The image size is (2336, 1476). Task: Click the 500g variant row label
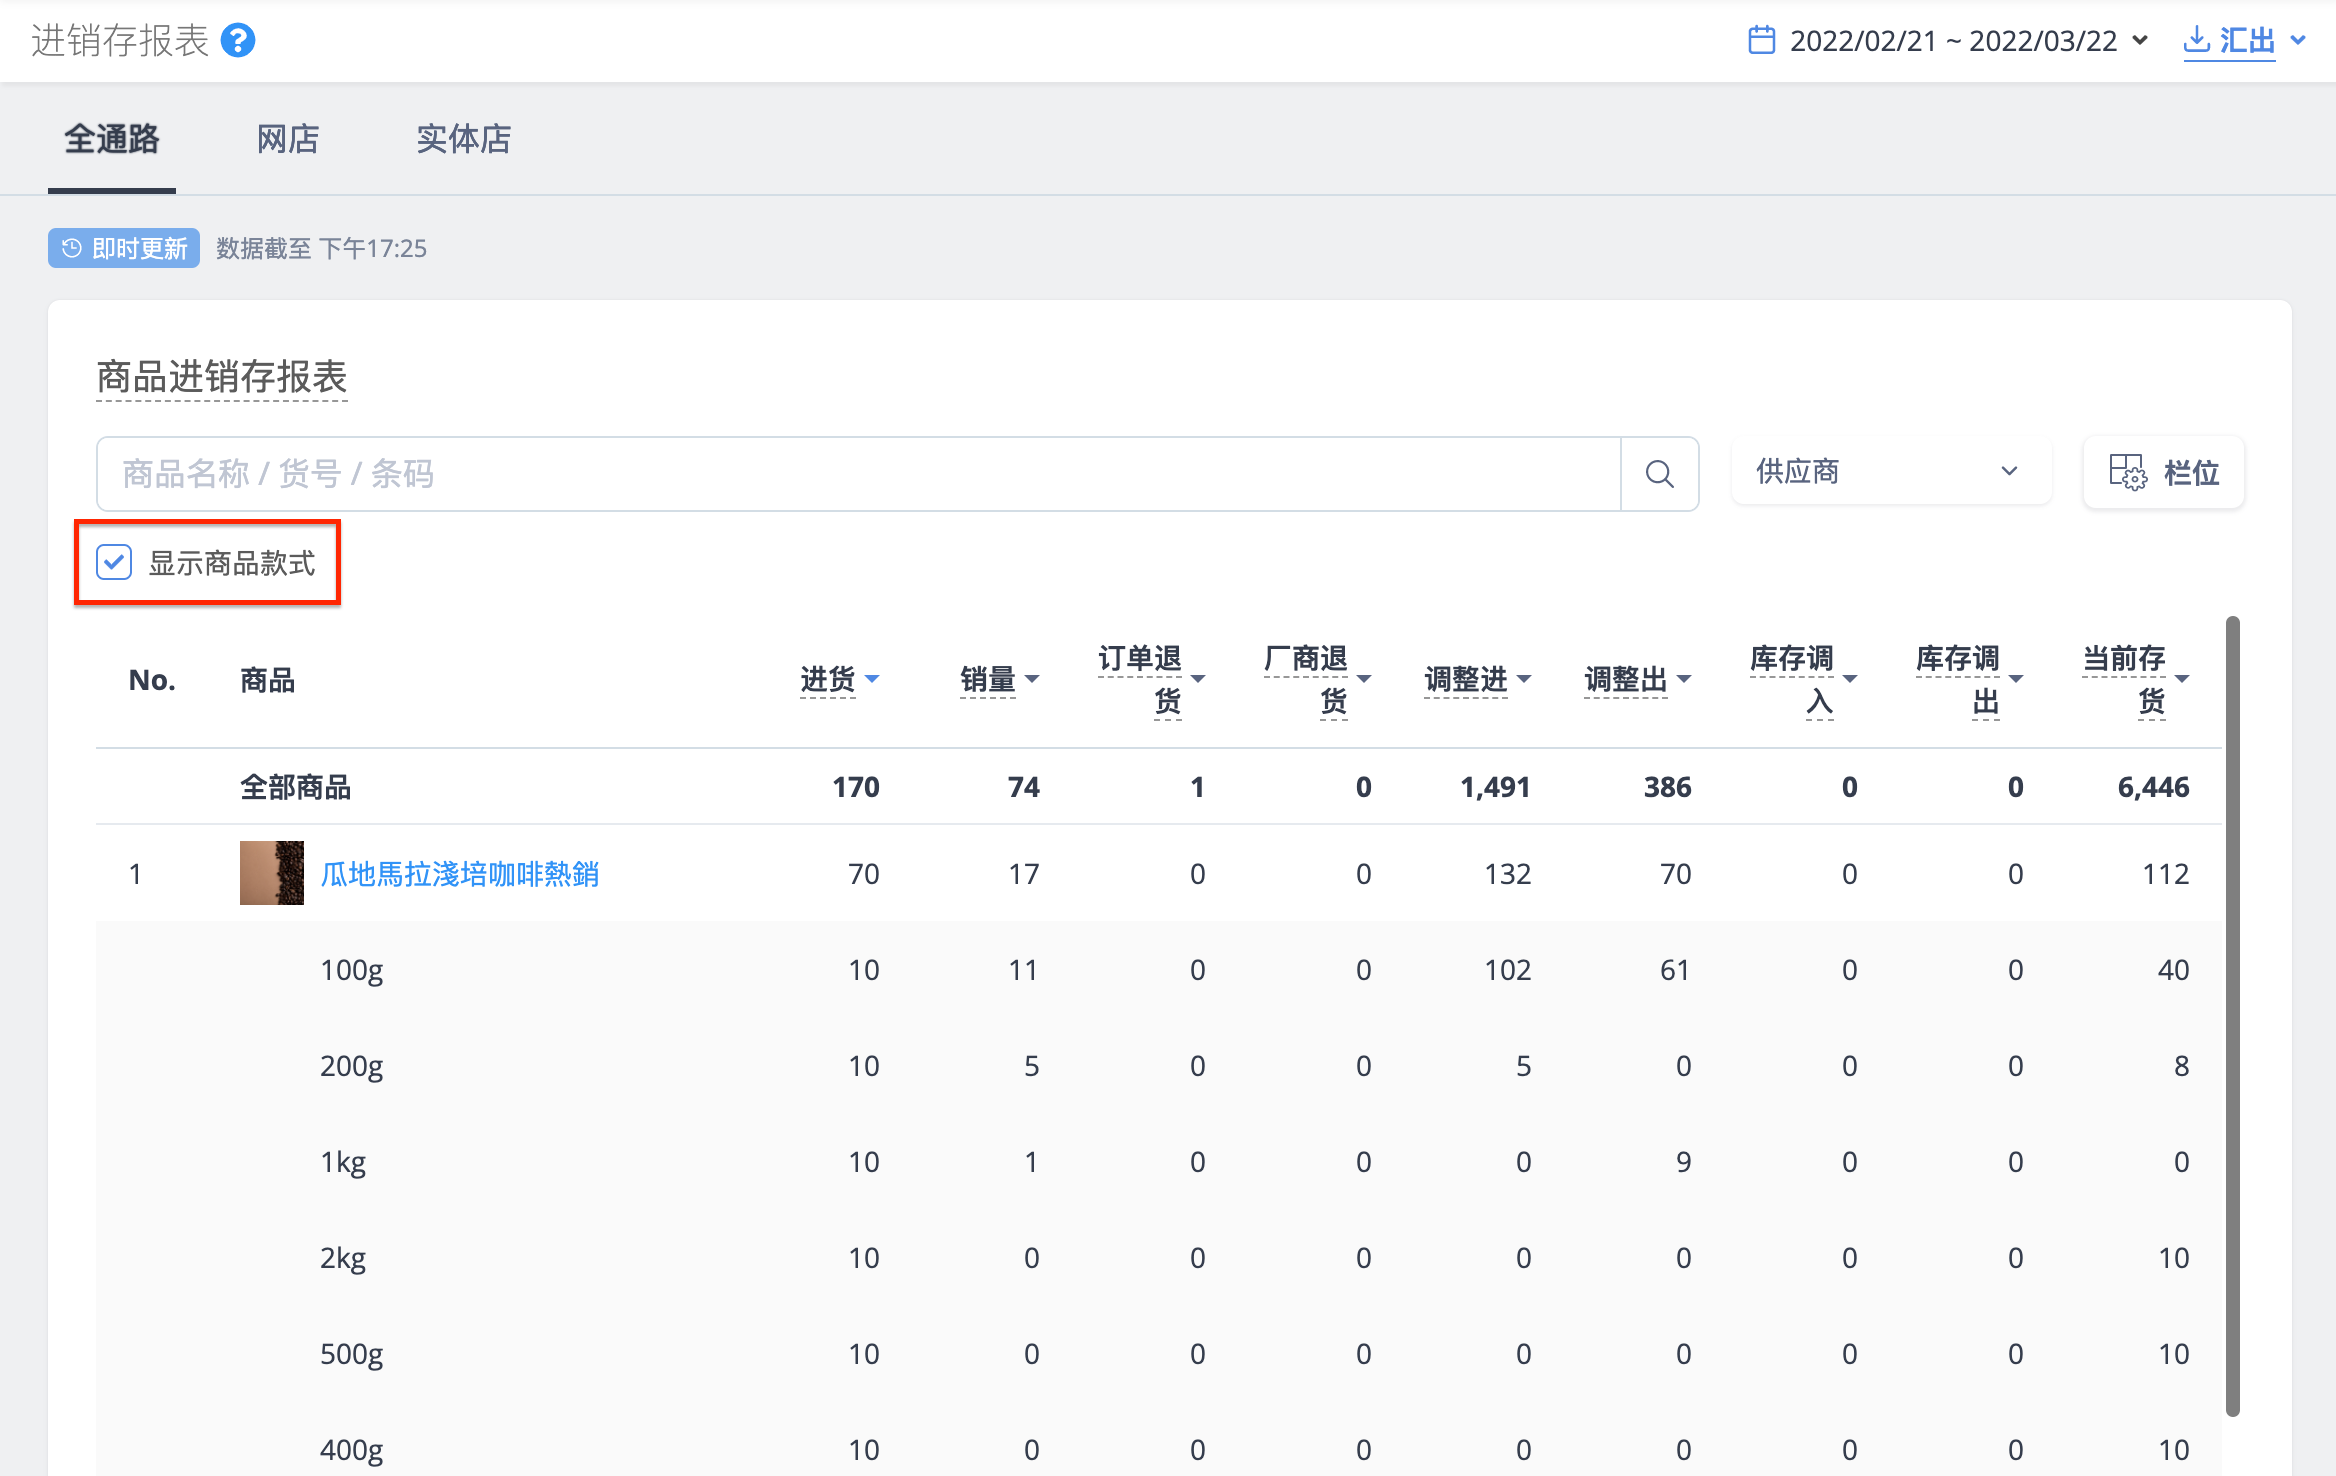pos(351,1354)
